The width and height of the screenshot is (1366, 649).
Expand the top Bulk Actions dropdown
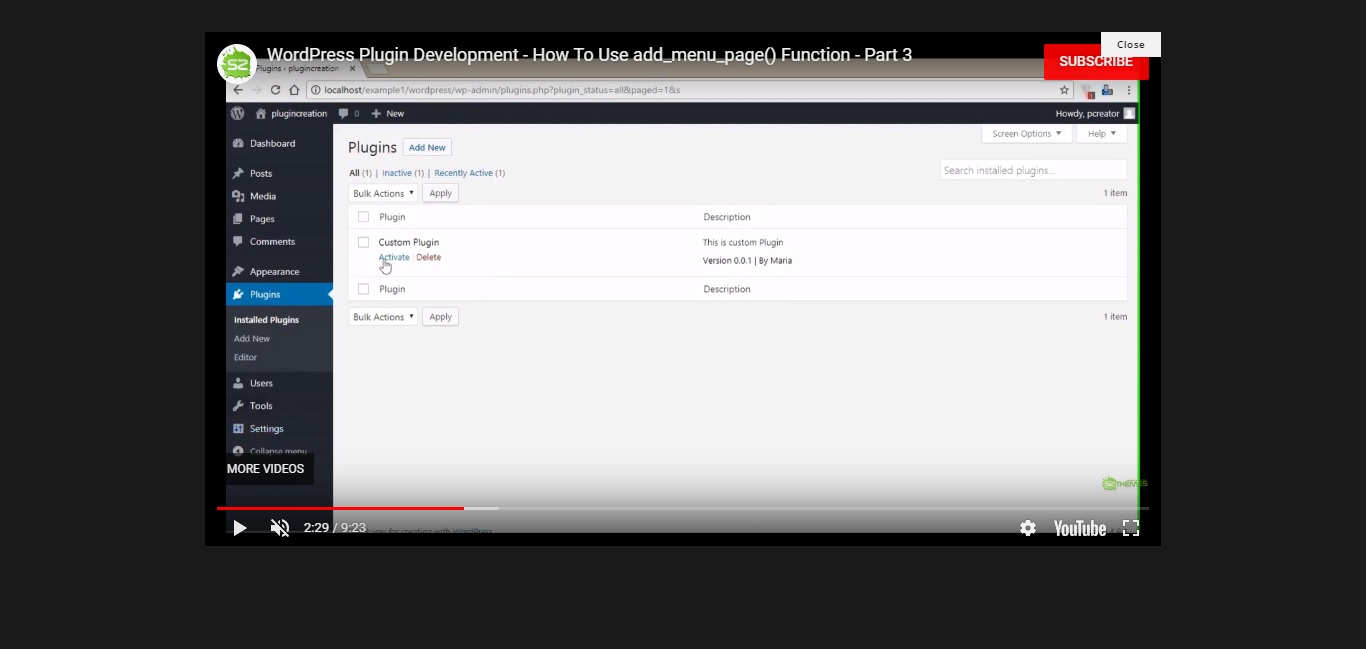click(383, 194)
